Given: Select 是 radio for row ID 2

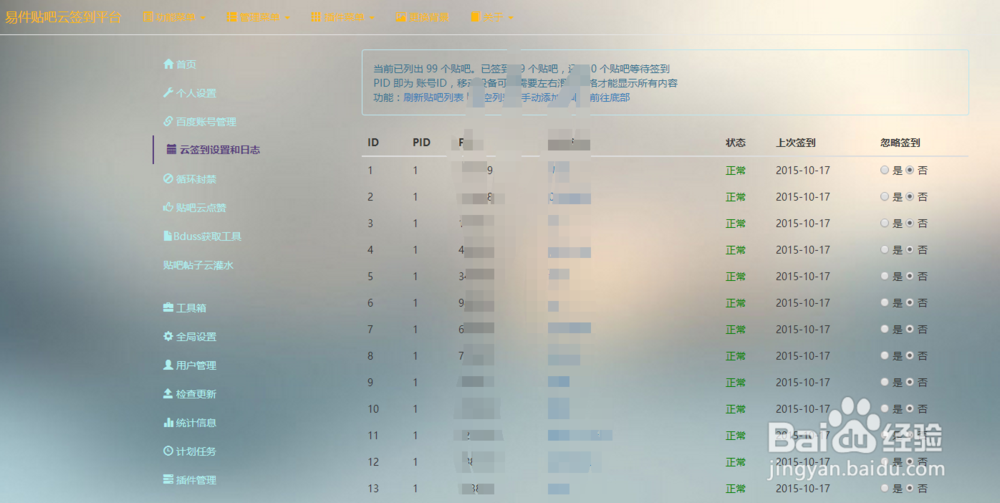Looking at the screenshot, I should 884,197.
